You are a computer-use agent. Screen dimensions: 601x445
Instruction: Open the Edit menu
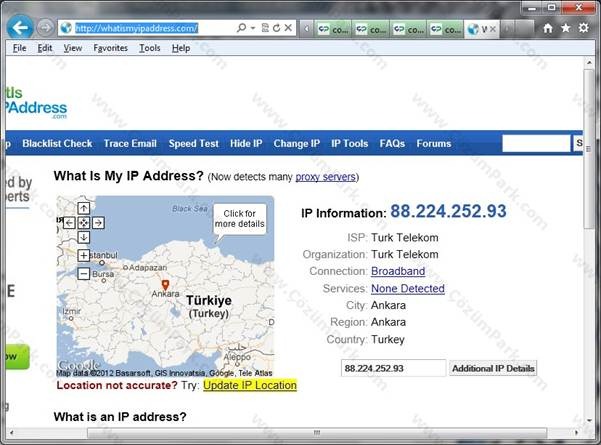point(44,48)
